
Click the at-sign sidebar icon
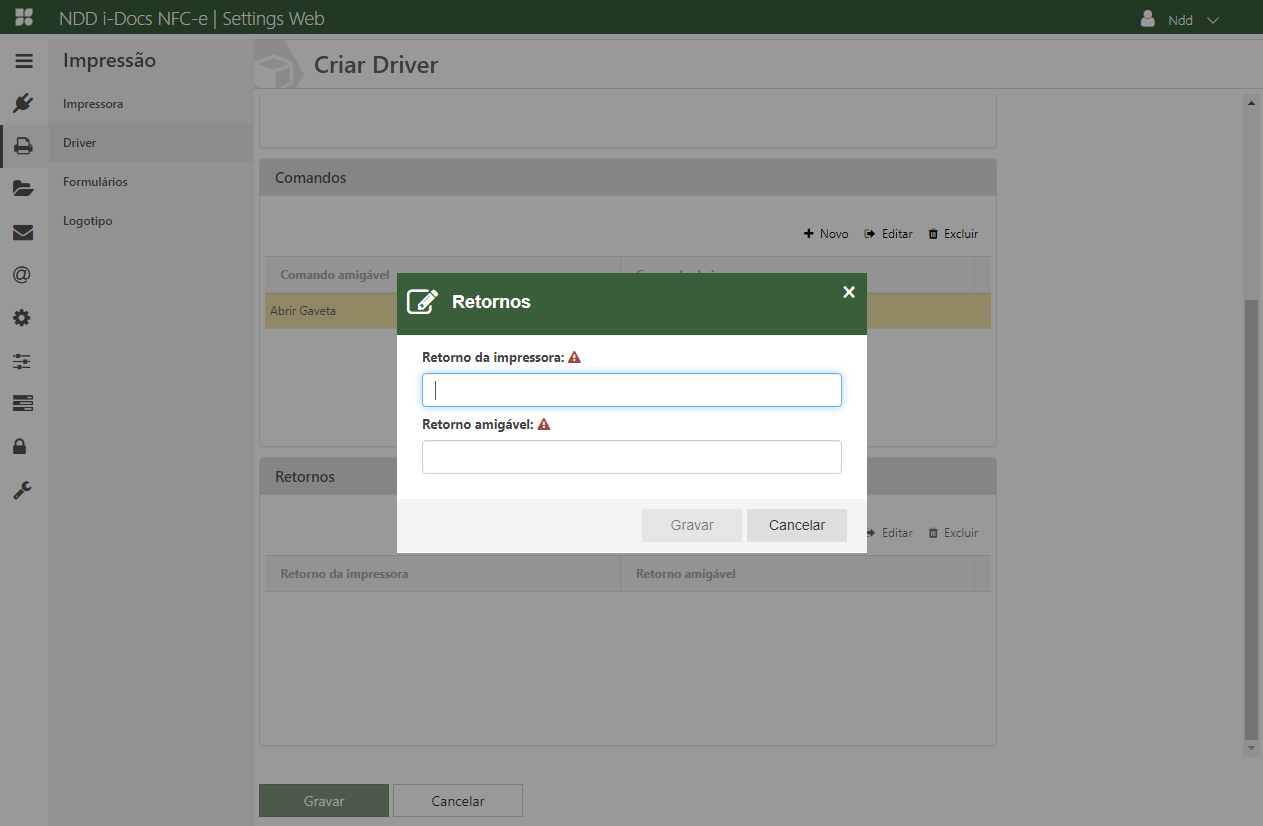[x=23, y=275]
